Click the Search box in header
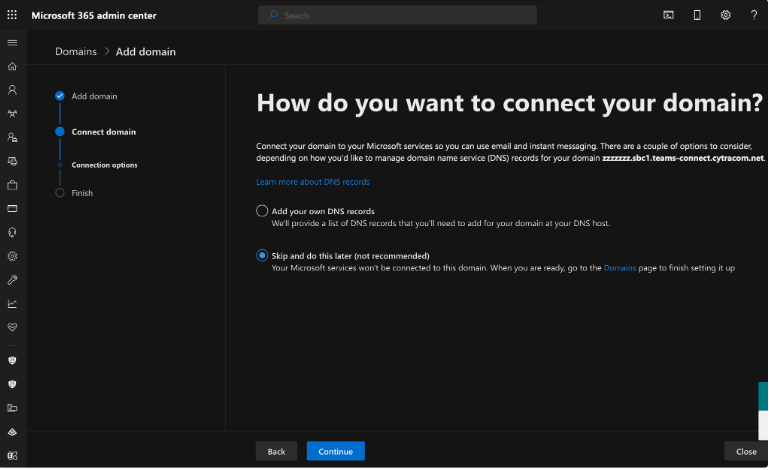This screenshot has height=470, width=769. (397, 15)
